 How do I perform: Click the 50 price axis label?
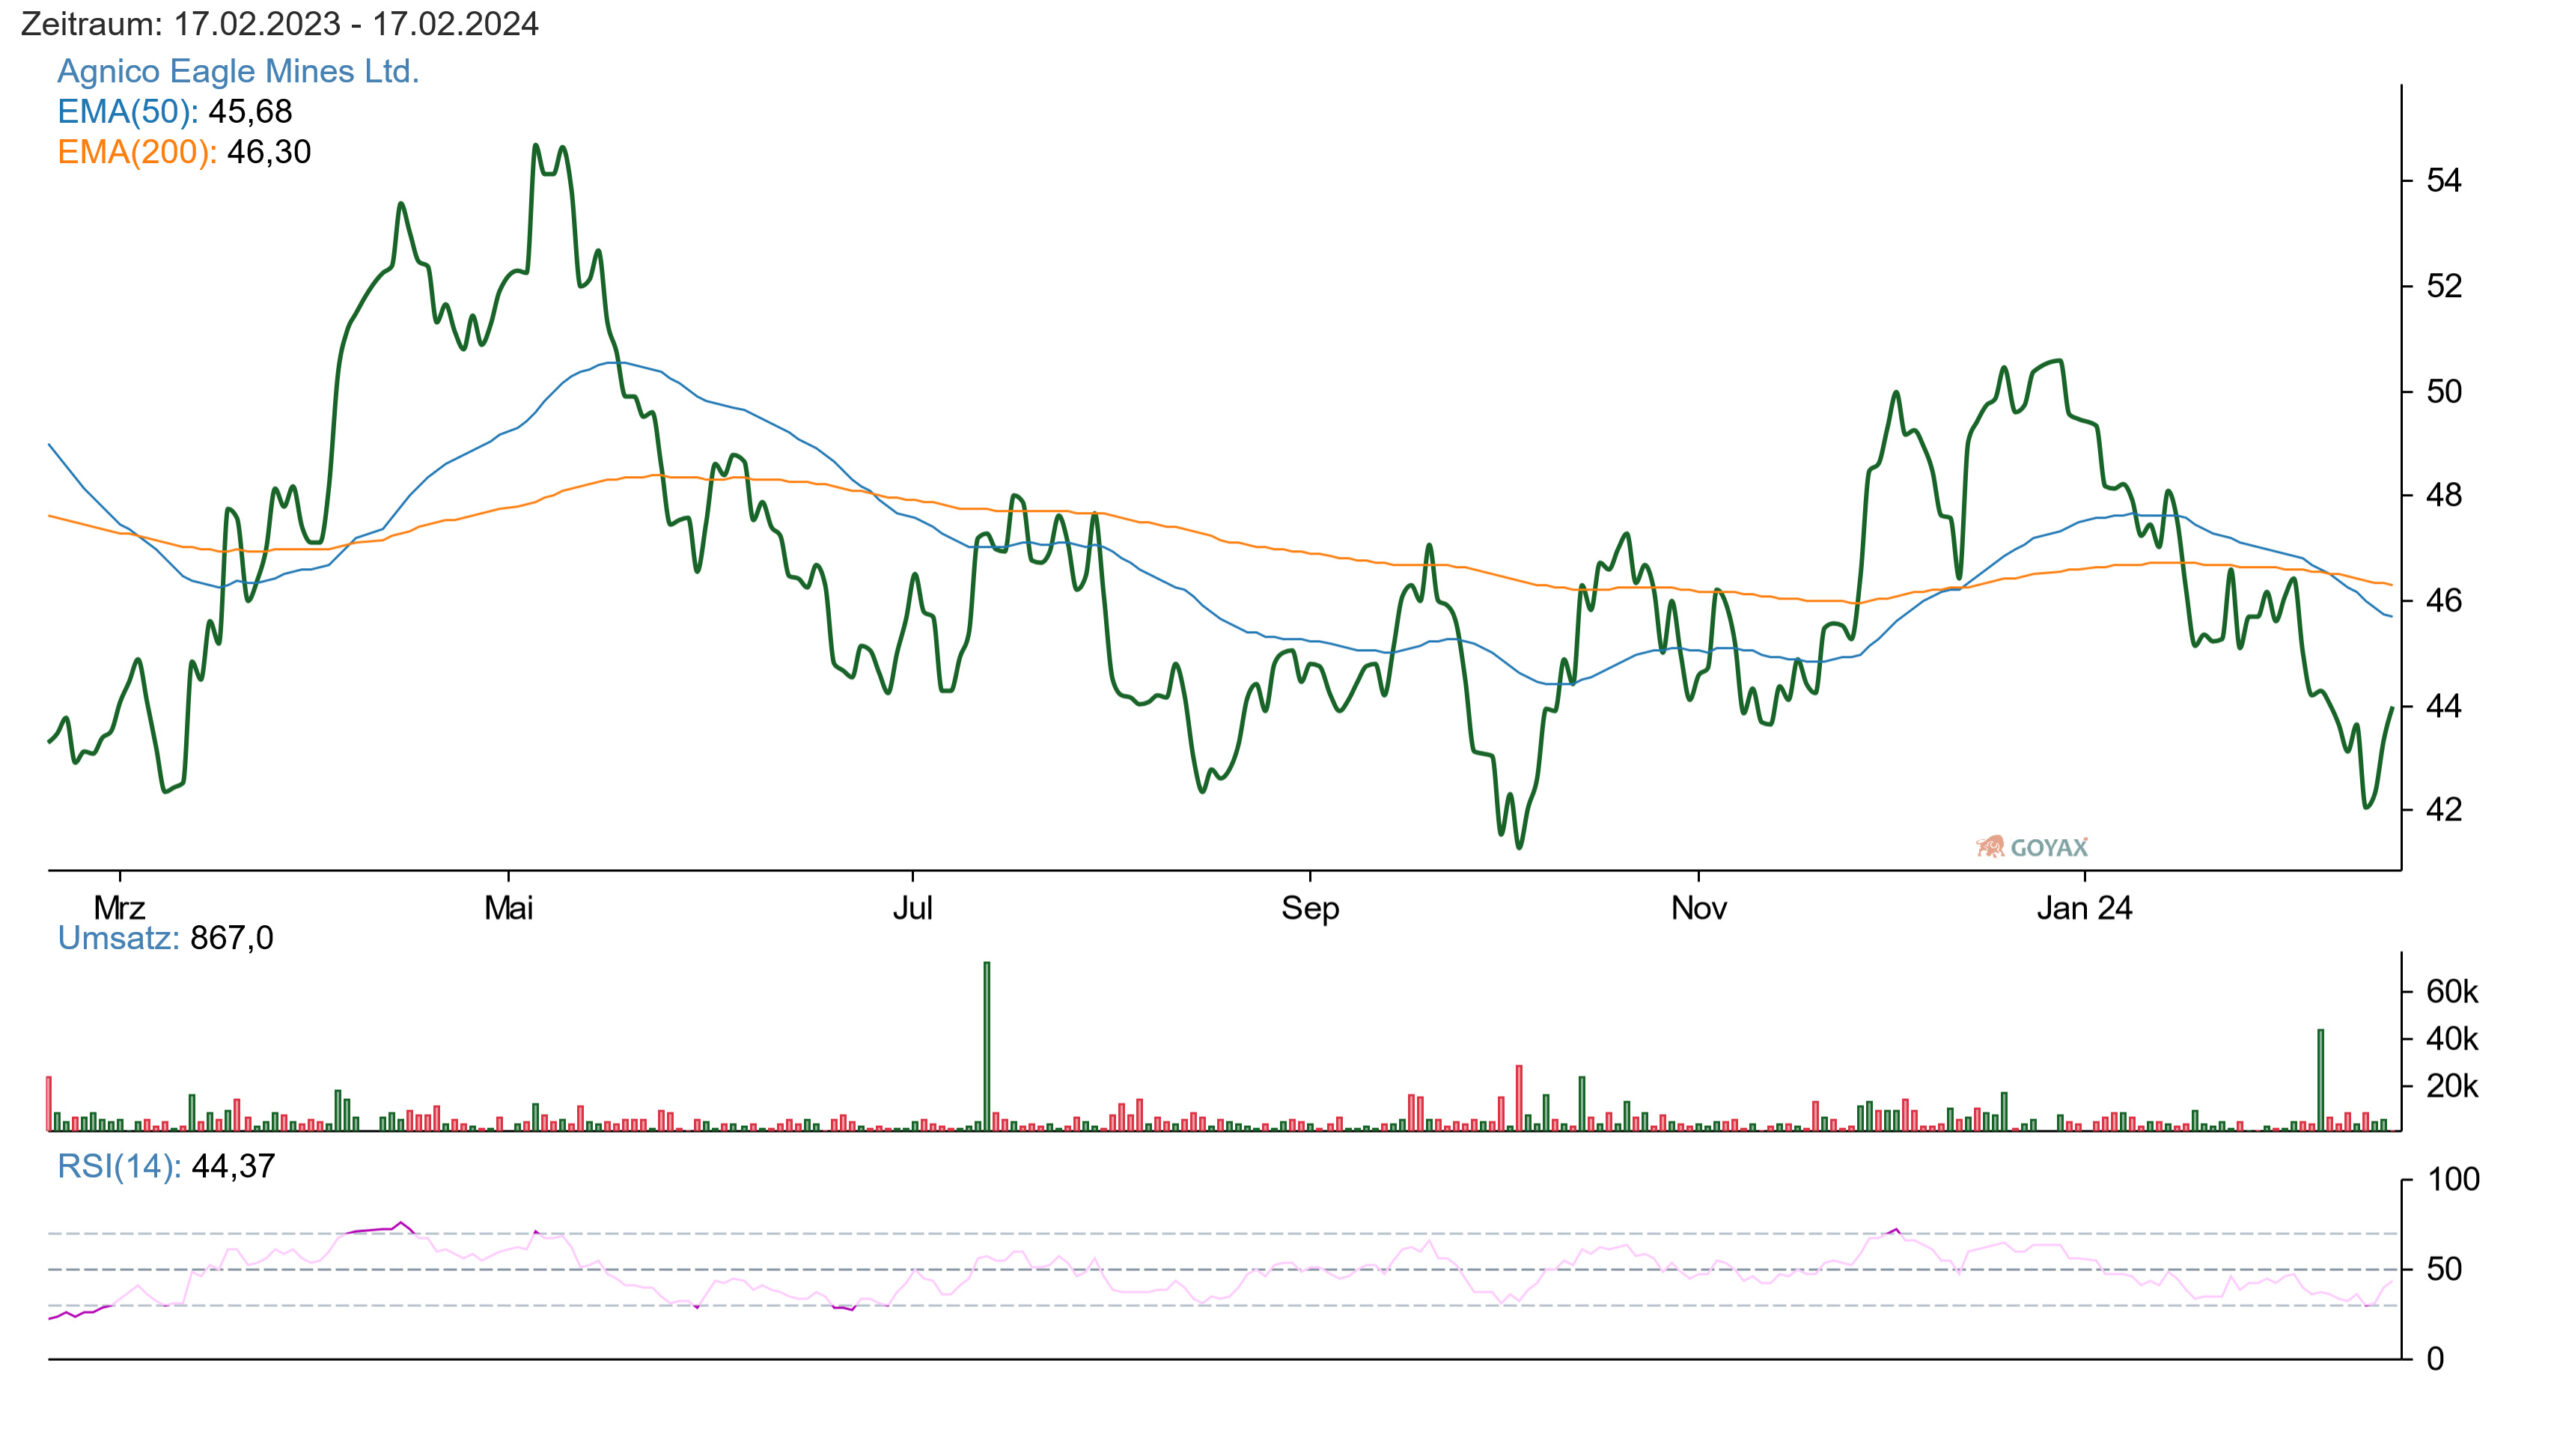coord(2444,391)
